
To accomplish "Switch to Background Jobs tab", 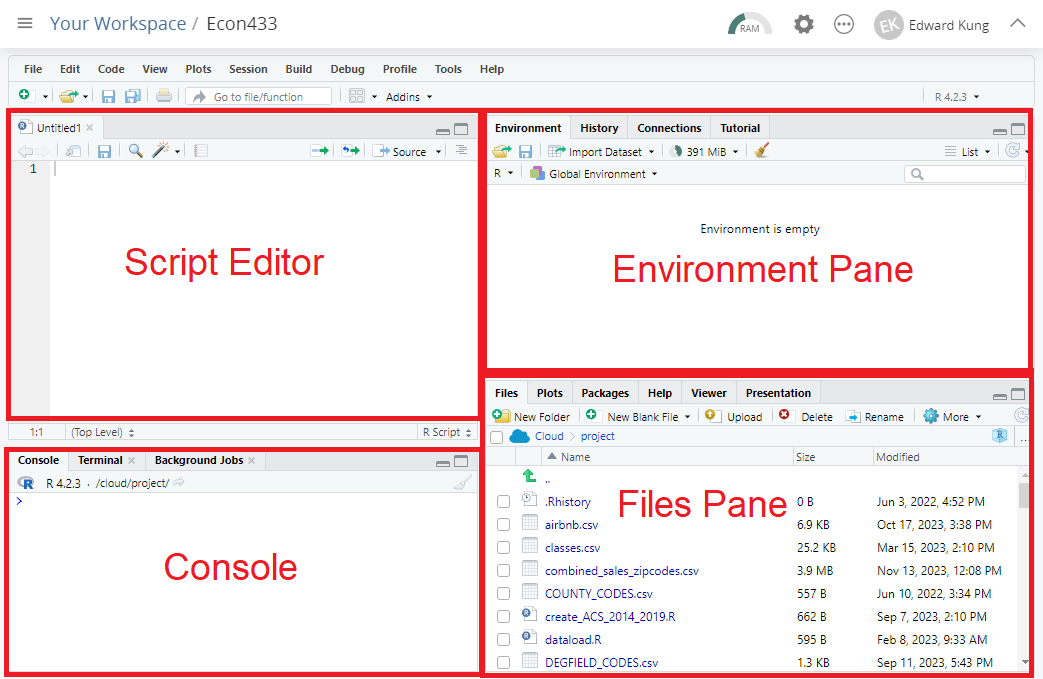I will click(x=199, y=460).
